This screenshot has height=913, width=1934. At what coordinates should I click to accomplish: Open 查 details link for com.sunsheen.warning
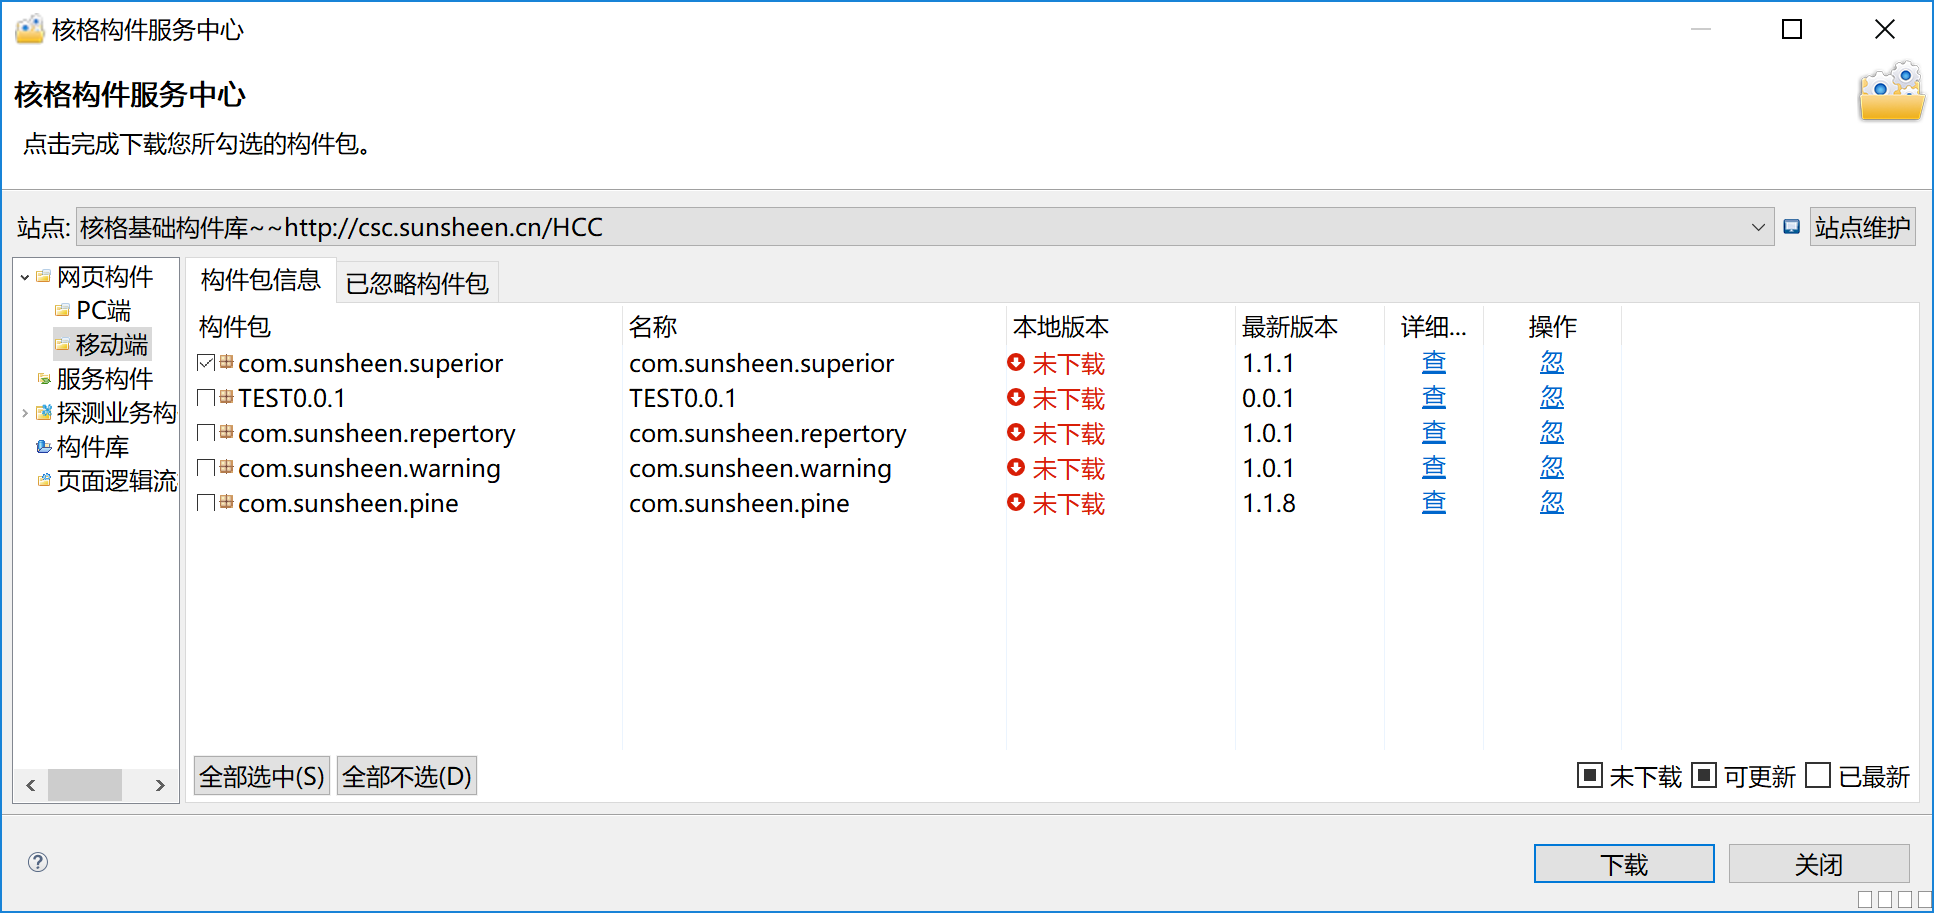click(1433, 468)
